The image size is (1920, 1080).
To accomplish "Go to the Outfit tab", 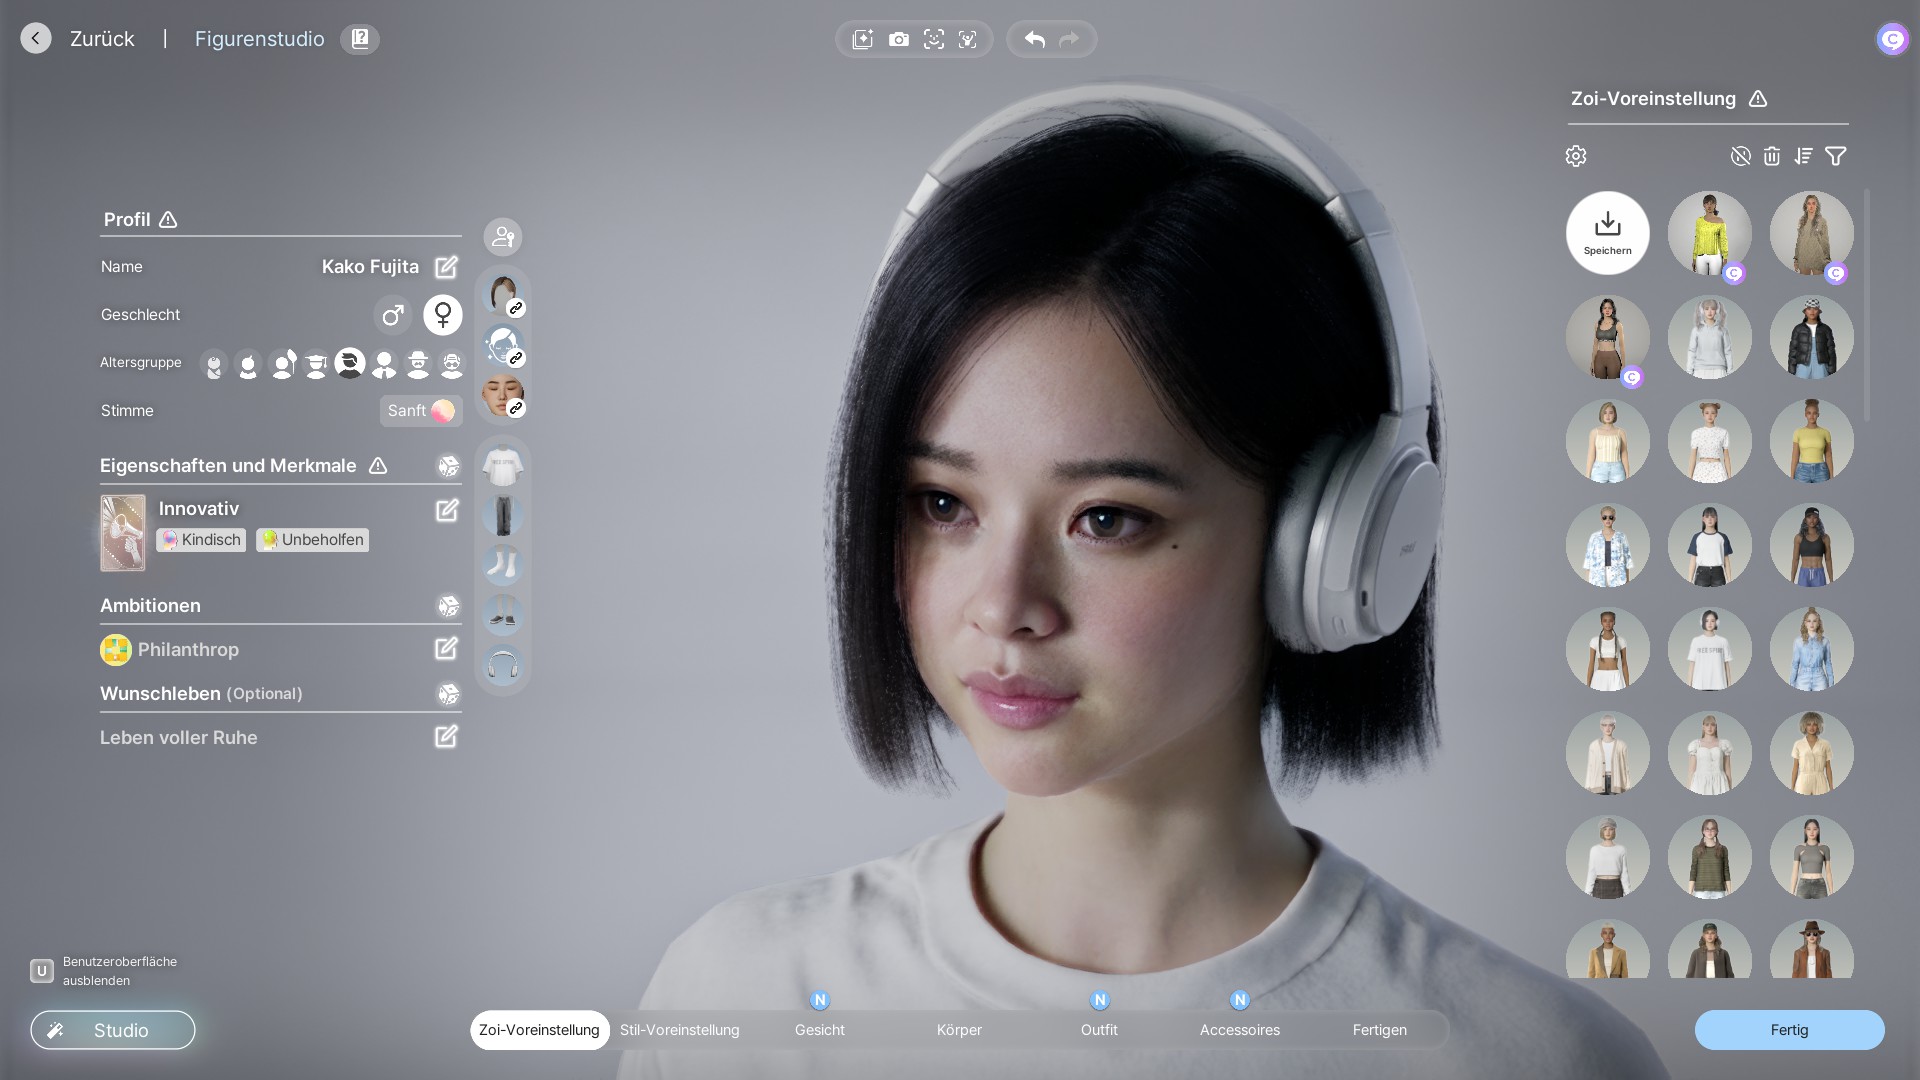I will pos(1099,1030).
